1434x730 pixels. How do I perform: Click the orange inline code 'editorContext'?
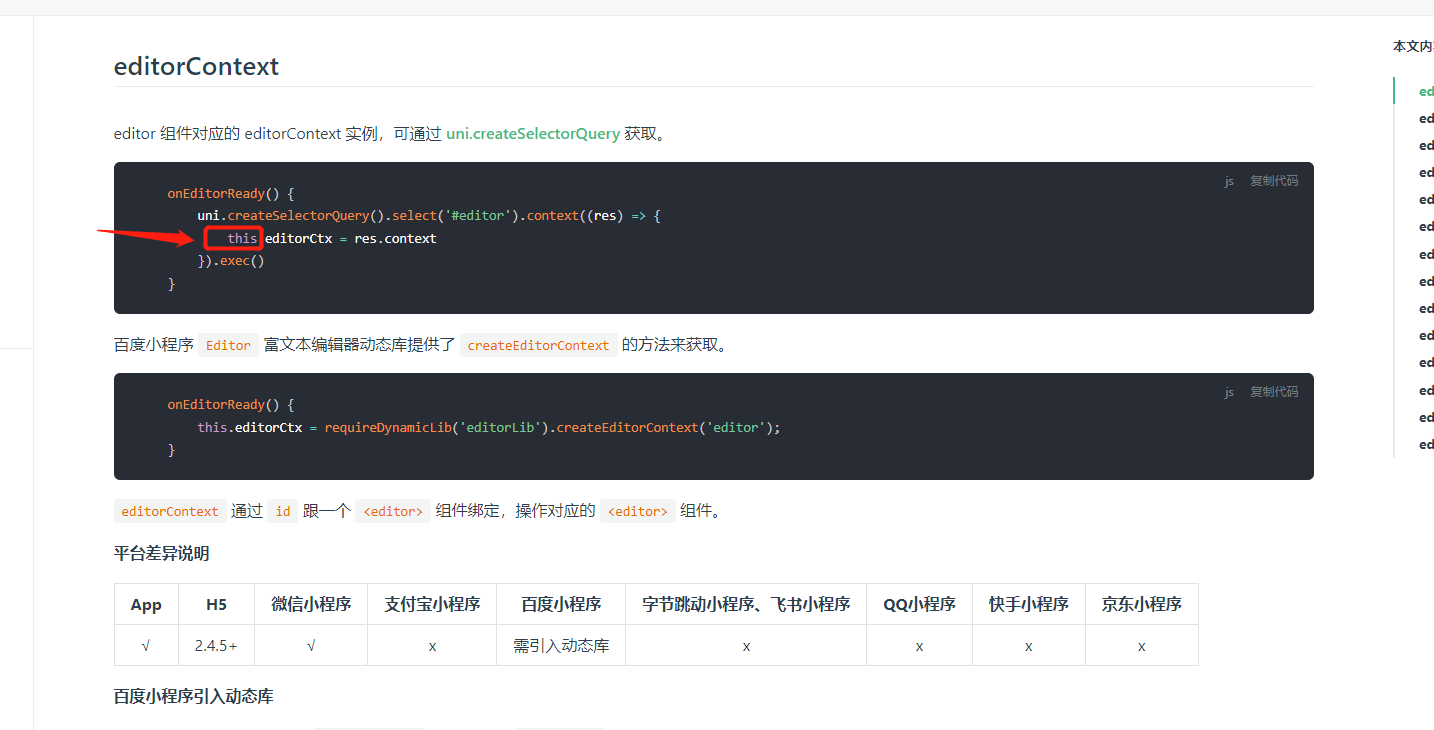(170, 511)
